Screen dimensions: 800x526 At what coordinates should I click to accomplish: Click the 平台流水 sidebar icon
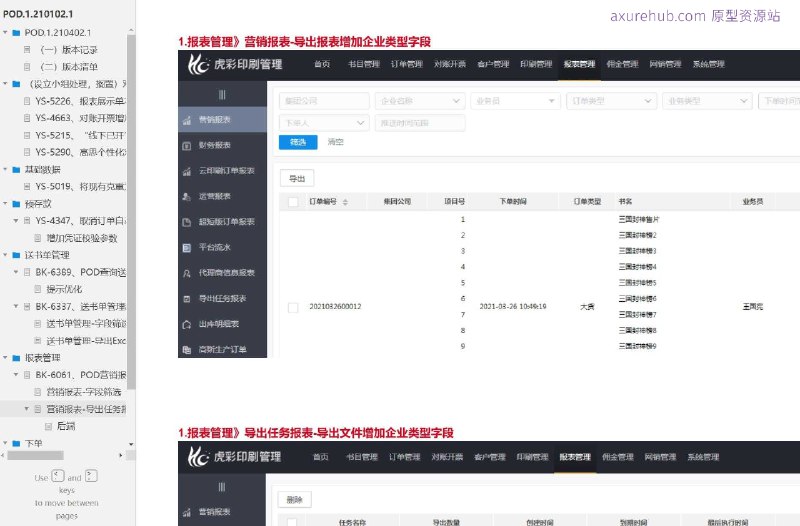pos(187,248)
